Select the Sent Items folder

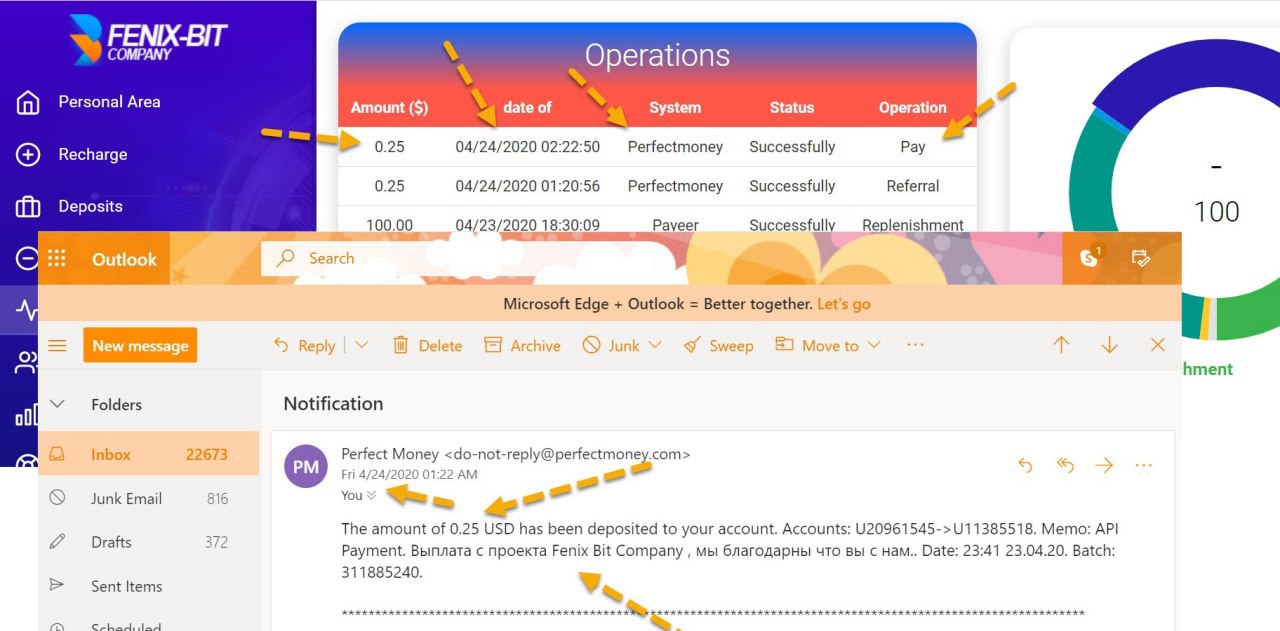(x=148, y=586)
